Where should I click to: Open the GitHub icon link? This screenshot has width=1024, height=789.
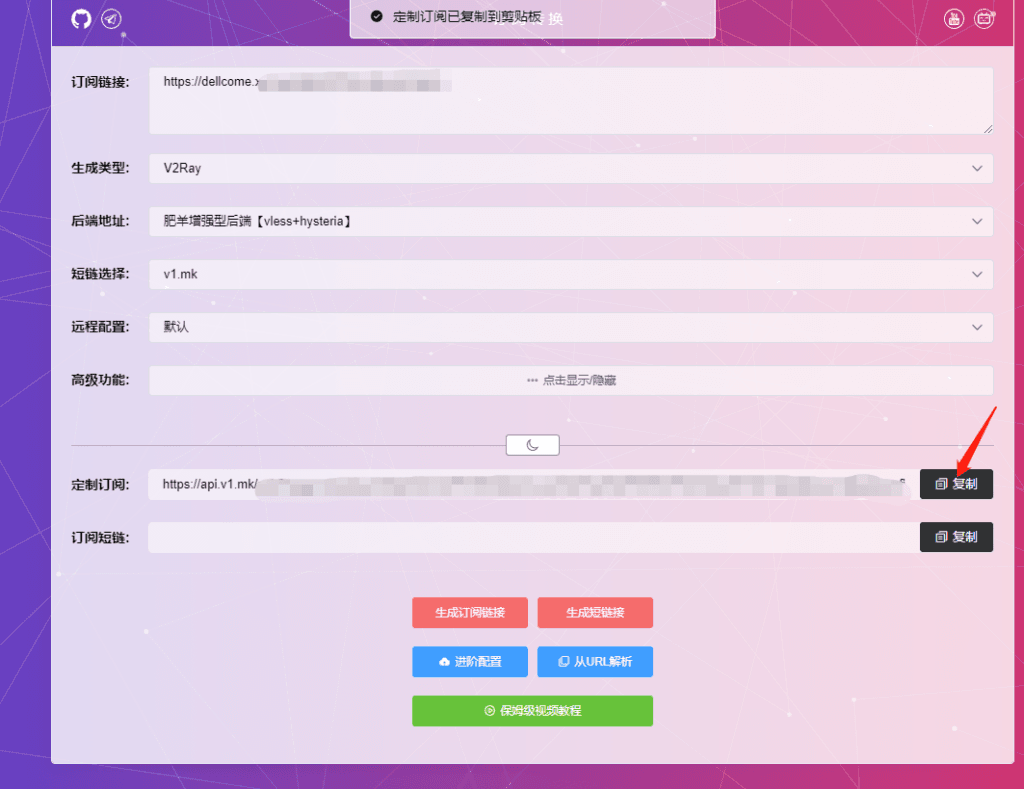(x=81, y=19)
